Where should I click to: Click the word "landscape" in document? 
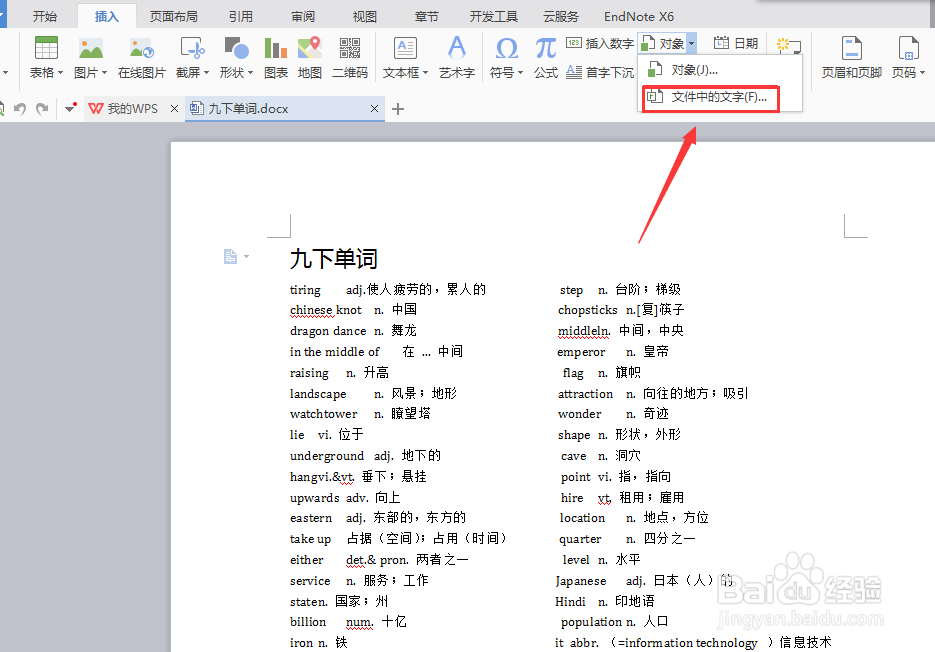click(x=318, y=394)
